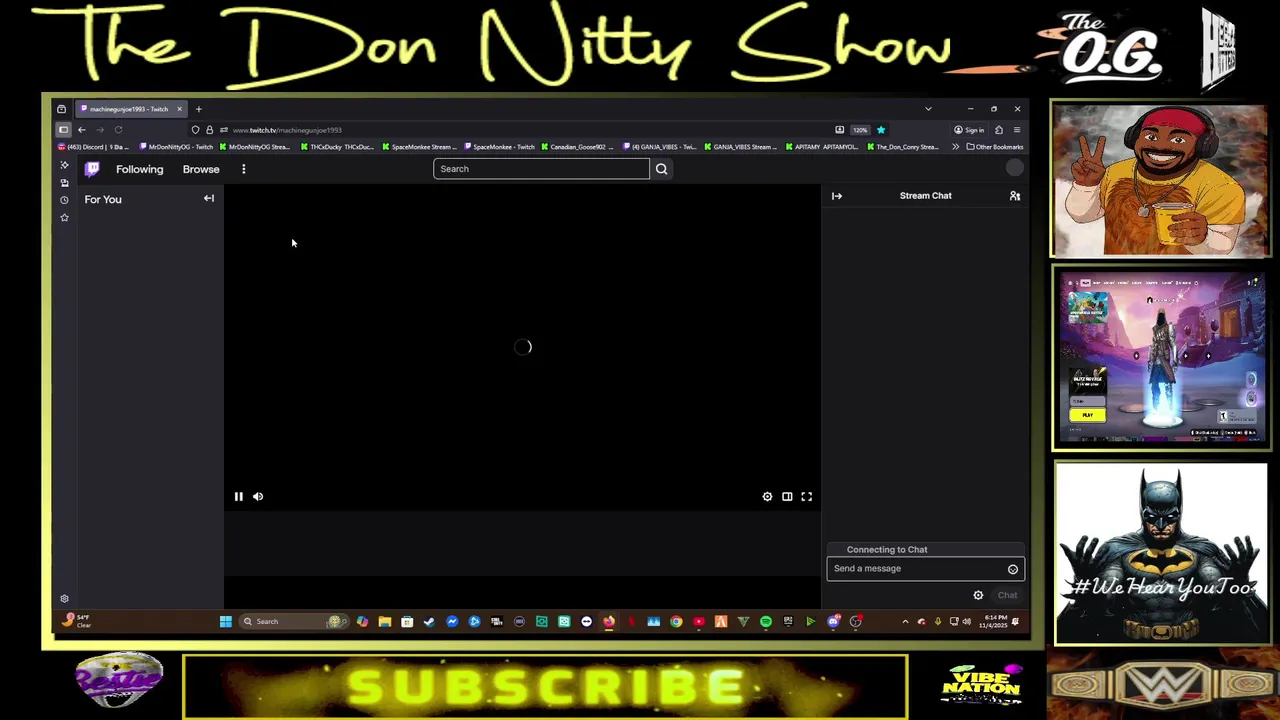Click the magnifier search button on Twitch
The width and height of the screenshot is (1280, 720).
pos(661,169)
